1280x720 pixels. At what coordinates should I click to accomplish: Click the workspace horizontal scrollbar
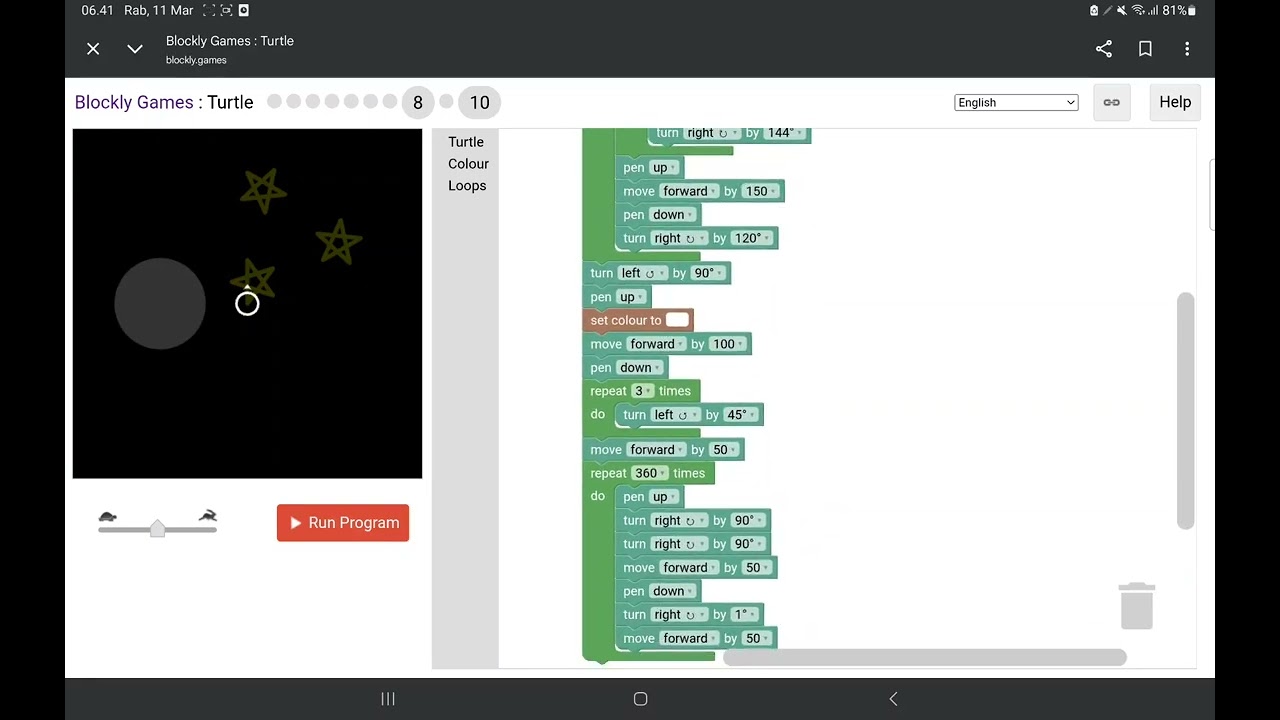[x=925, y=657]
